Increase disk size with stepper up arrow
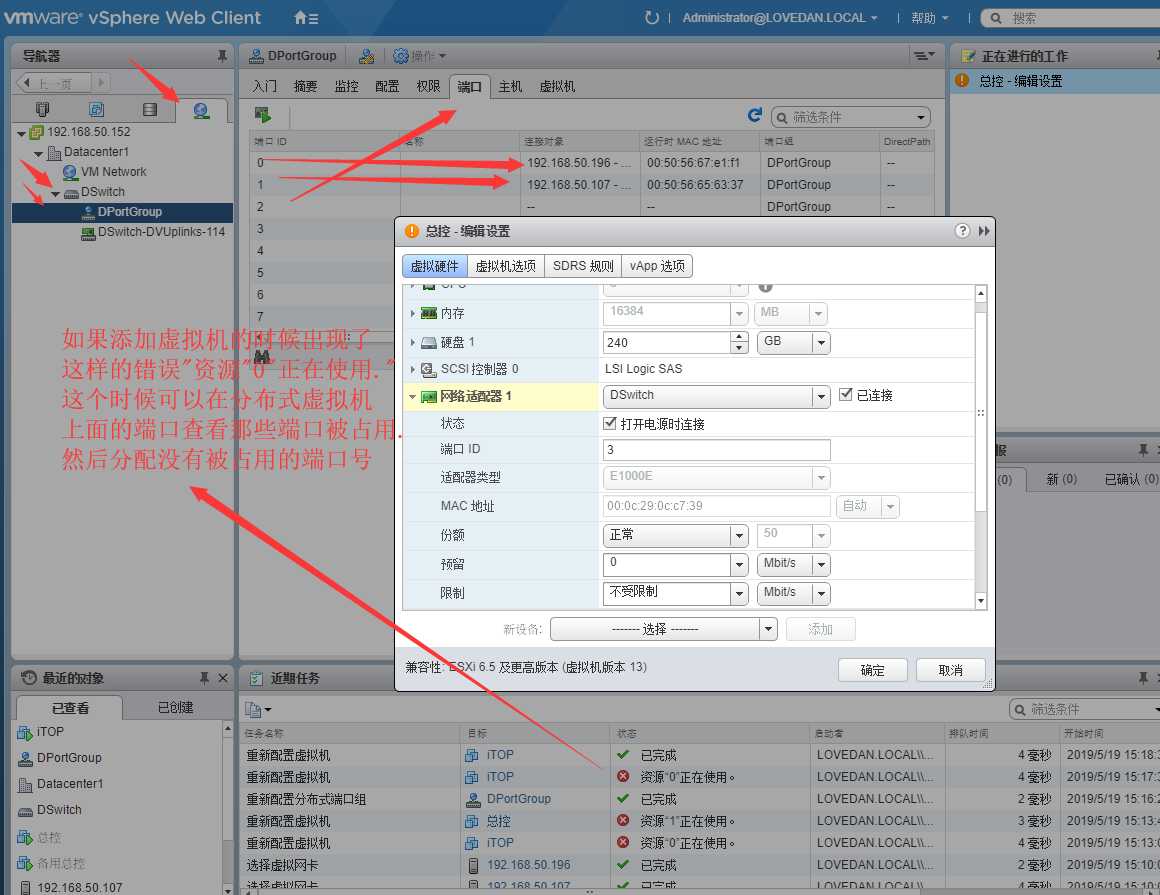Screen dimensions: 1160x895 tap(739, 337)
